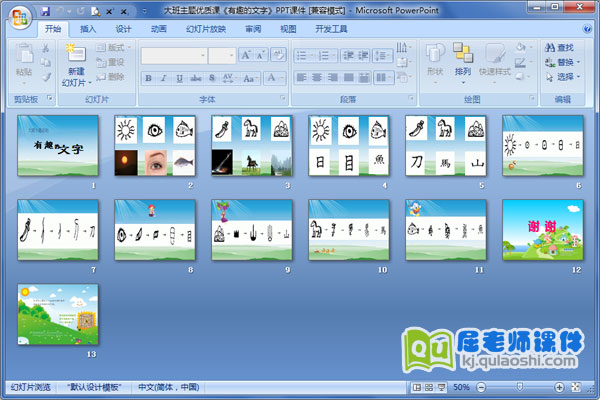Switch to the 幻灯片放映 tab
Image resolution: width=600 pixels, height=400 pixels.
[x=205, y=30]
